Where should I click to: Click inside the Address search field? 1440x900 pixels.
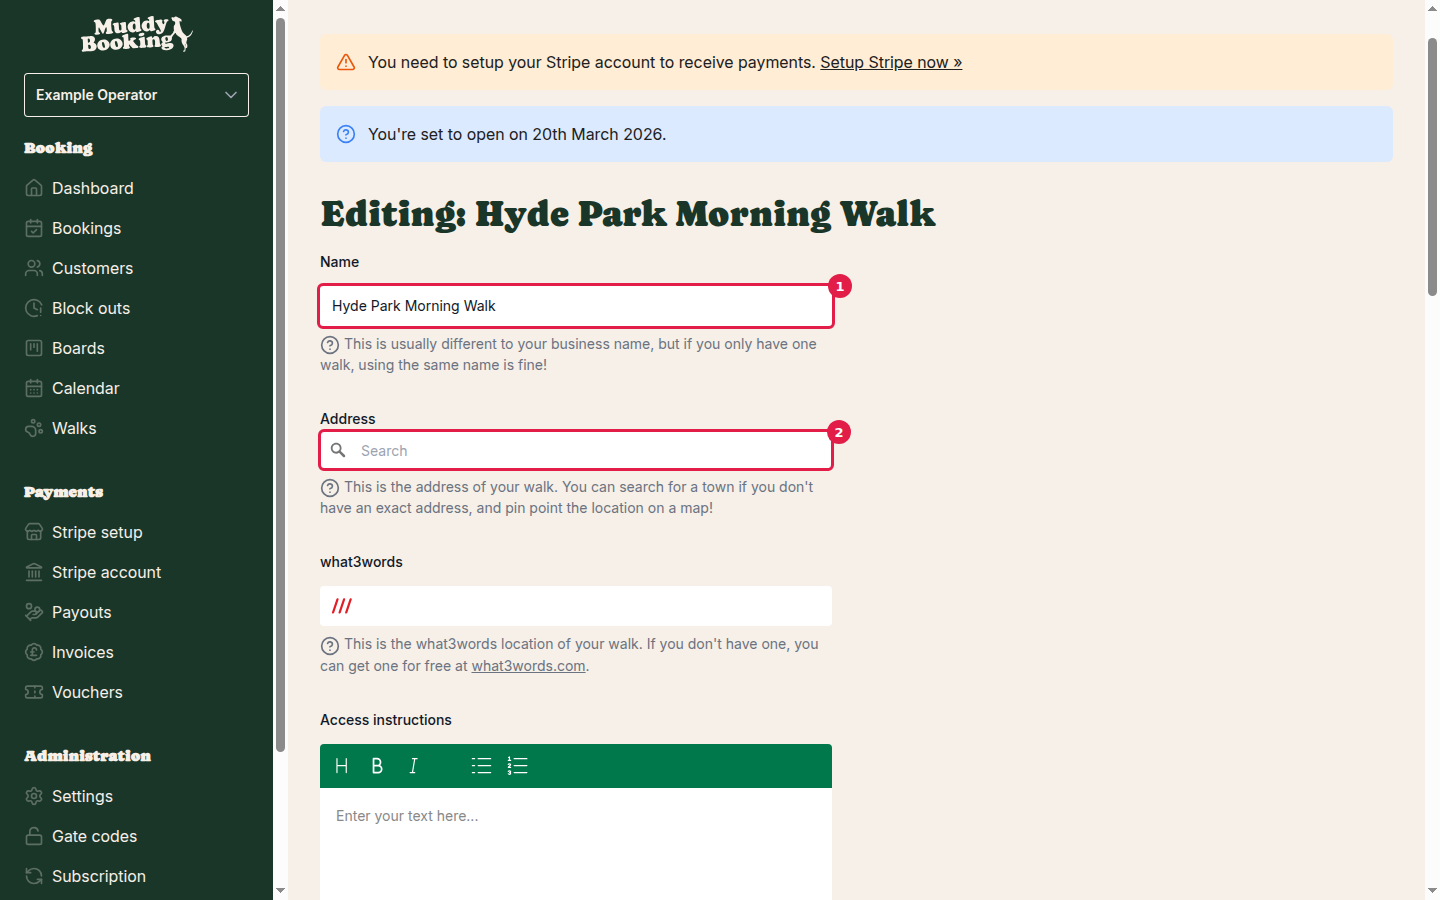[x=575, y=450]
